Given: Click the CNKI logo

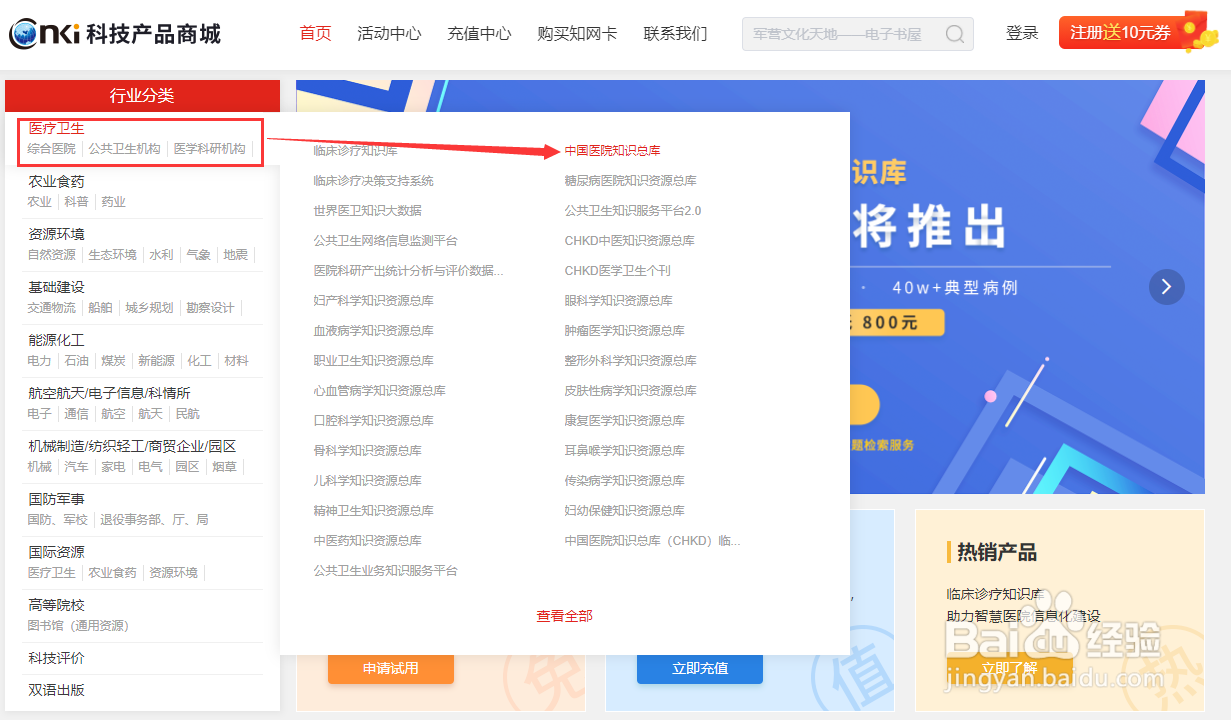Looking at the screenshot, I should [x=114, y=34].
